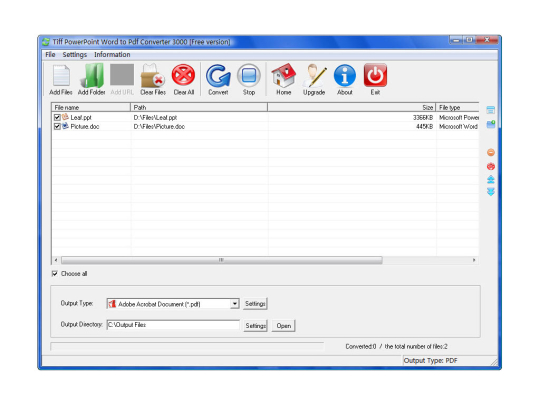This screenshot has width=540, height=405.
Task: Click the horizontal scrollbar thumb
Action: (221, 260)
